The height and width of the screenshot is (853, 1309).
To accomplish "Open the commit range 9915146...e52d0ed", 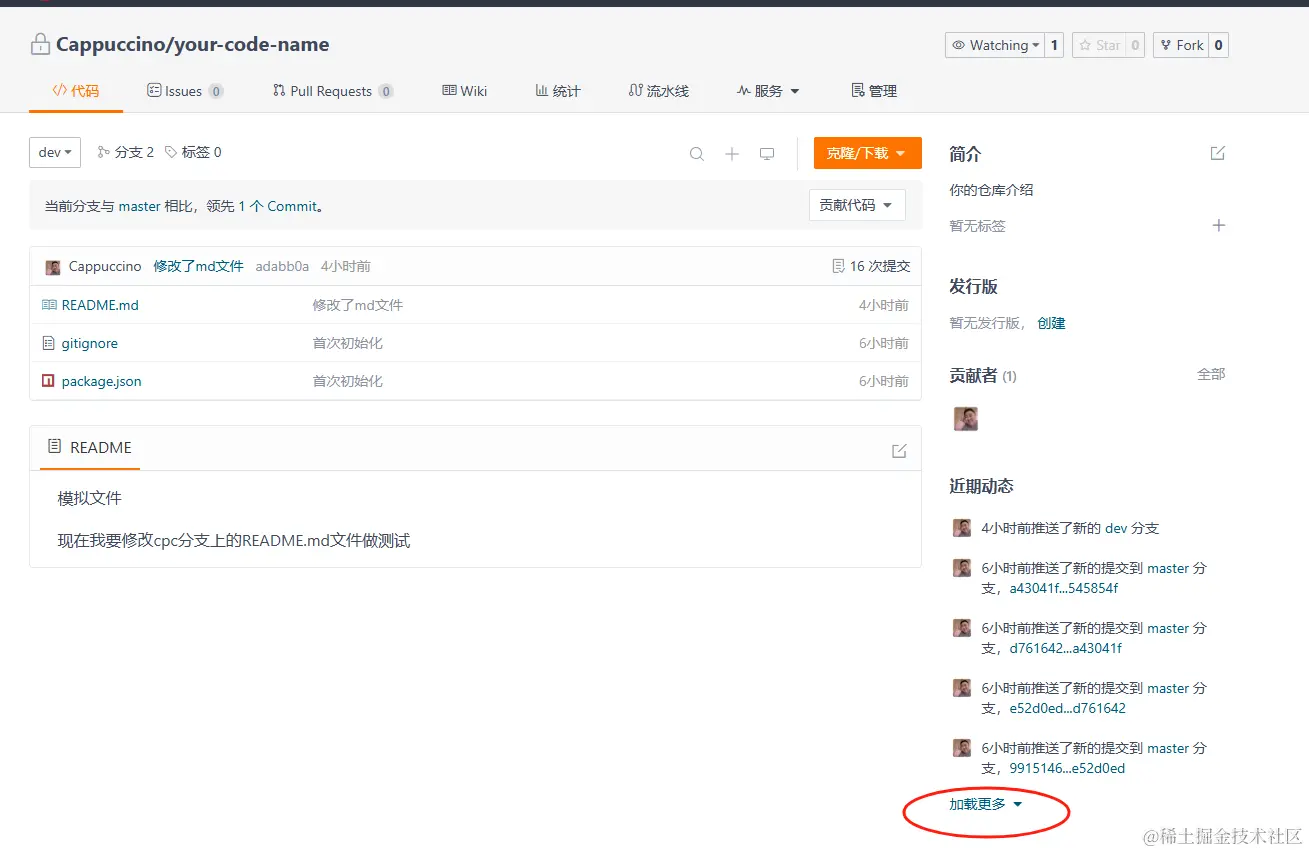I will (x=1067, y=768).
